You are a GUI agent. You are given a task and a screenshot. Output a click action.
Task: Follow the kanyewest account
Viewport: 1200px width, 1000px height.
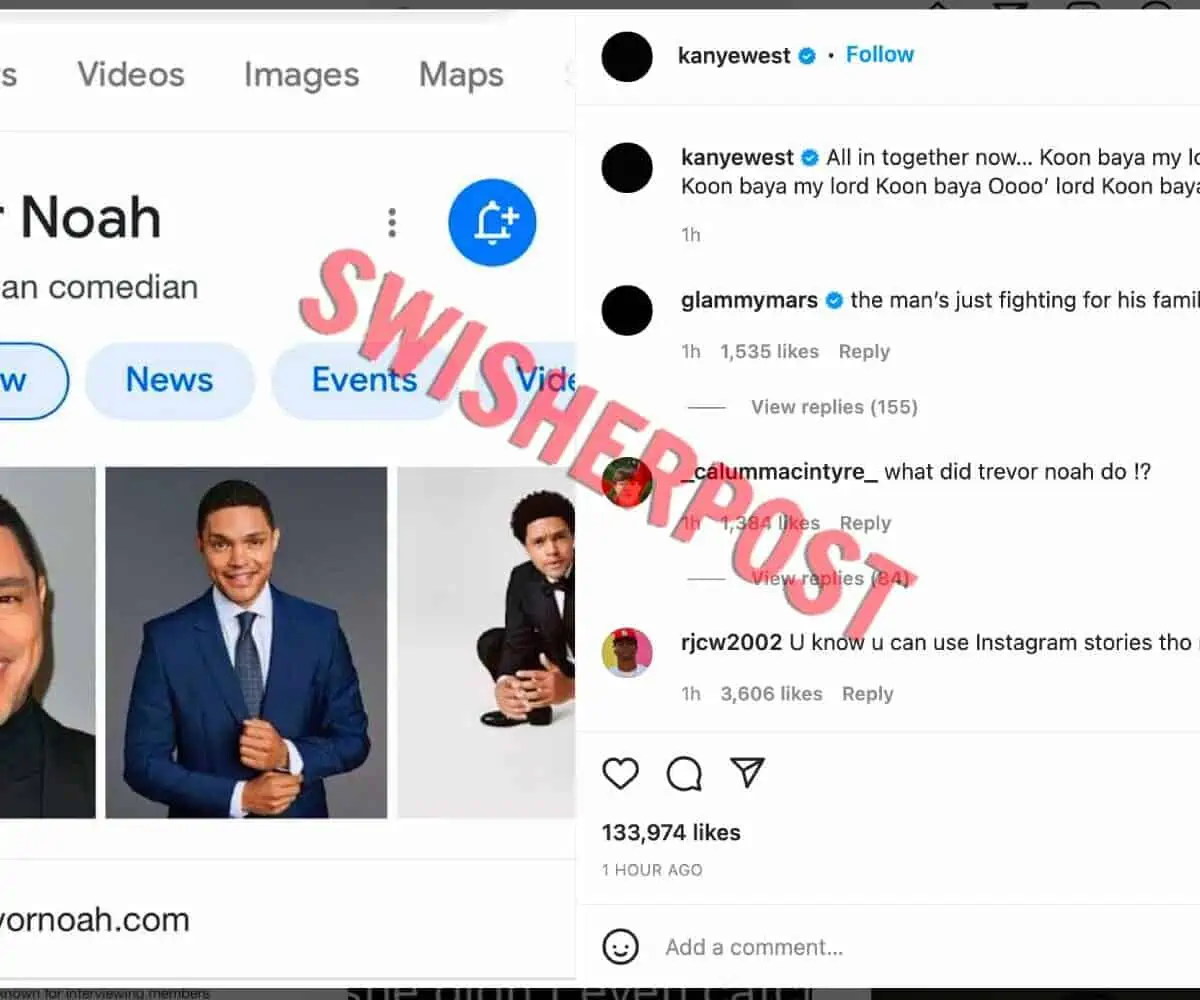(x=880, y=55)
